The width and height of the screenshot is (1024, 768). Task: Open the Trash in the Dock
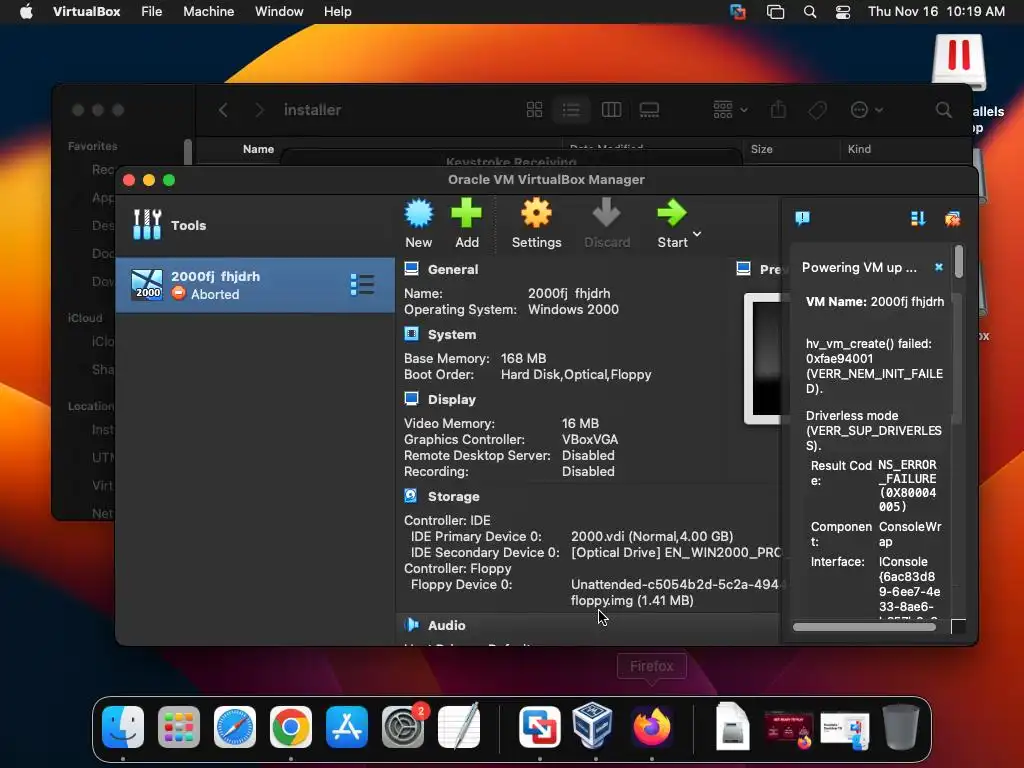(901, 726)
